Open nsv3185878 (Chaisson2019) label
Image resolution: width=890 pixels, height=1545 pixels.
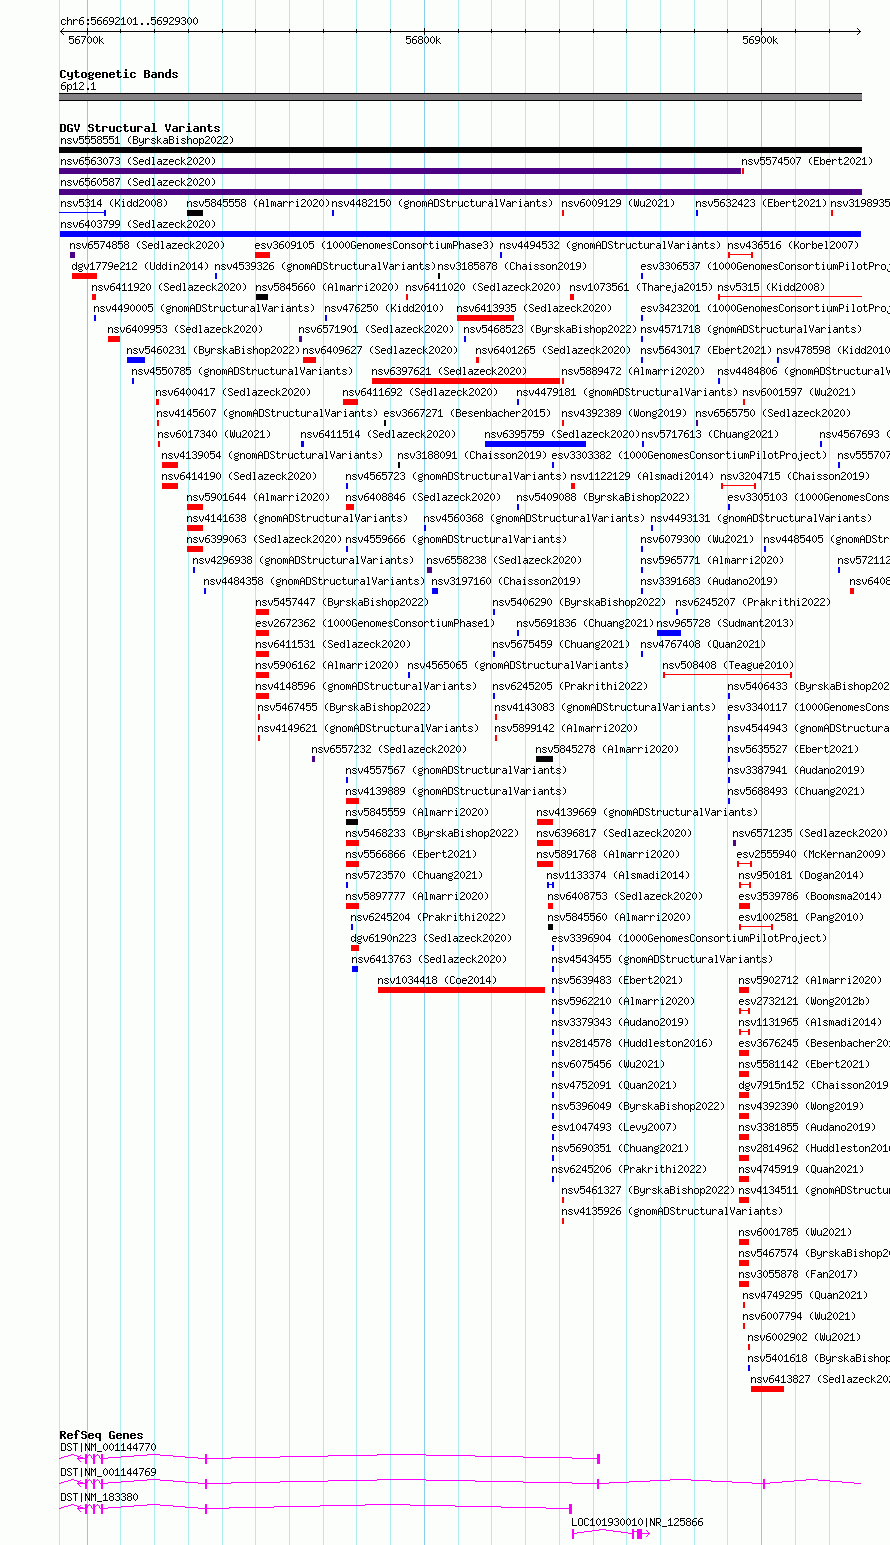pos(512,266)
